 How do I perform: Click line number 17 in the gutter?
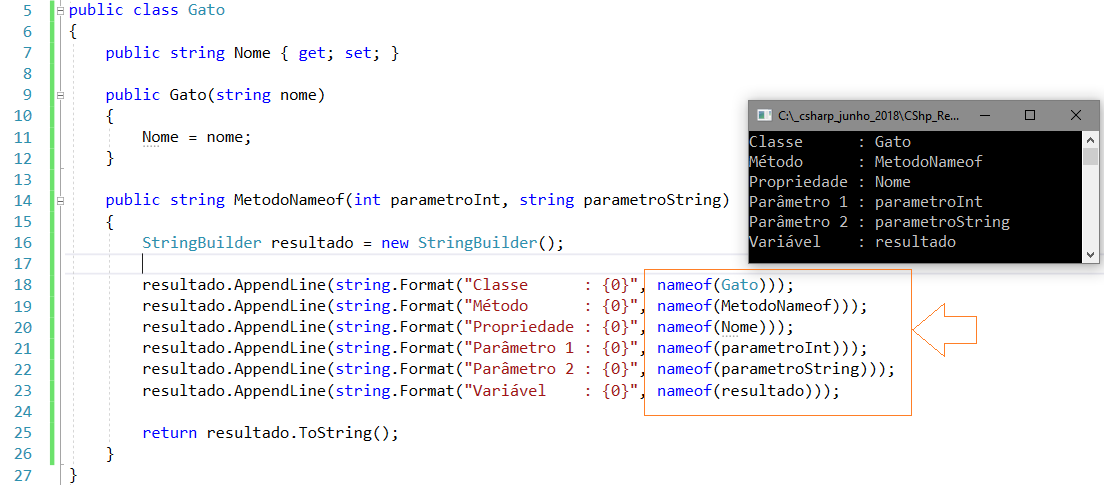23,264
